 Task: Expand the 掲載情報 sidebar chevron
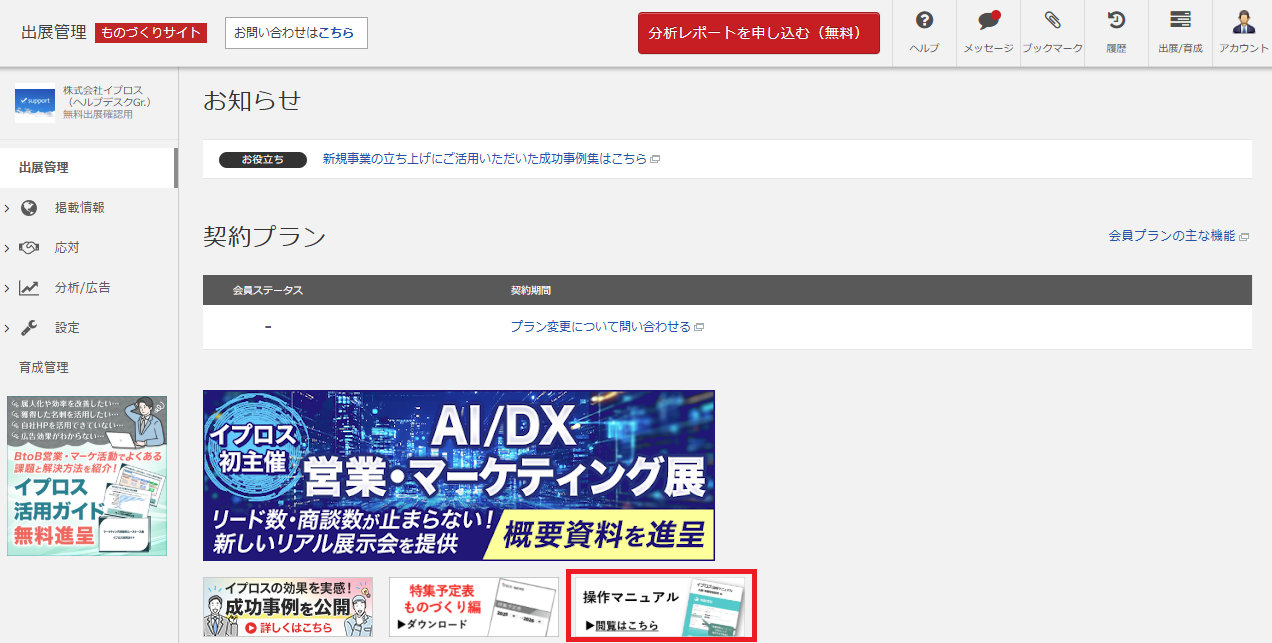coord(7,208)
